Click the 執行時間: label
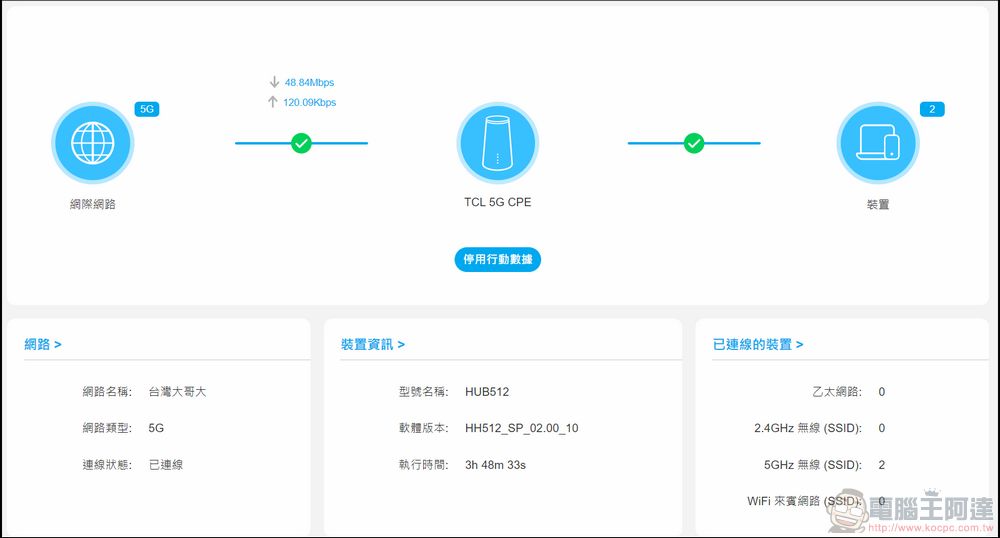 tap(423, 465)
